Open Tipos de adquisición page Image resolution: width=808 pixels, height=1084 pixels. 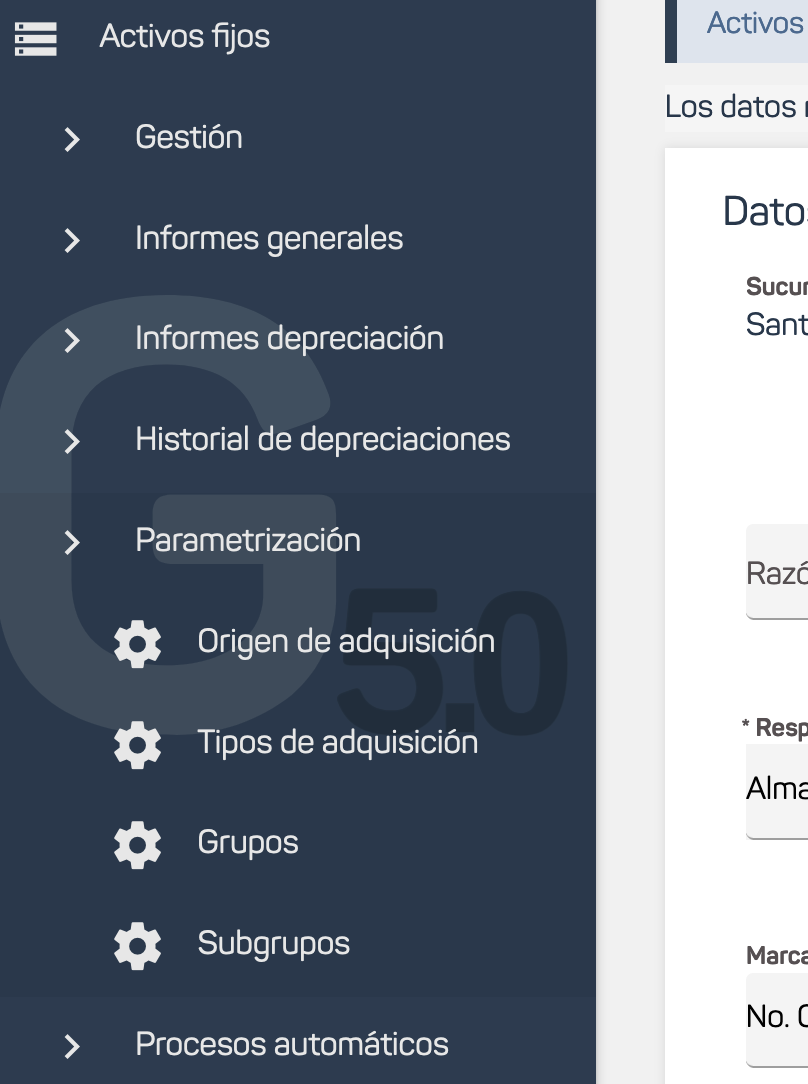(x=337, y=742)
